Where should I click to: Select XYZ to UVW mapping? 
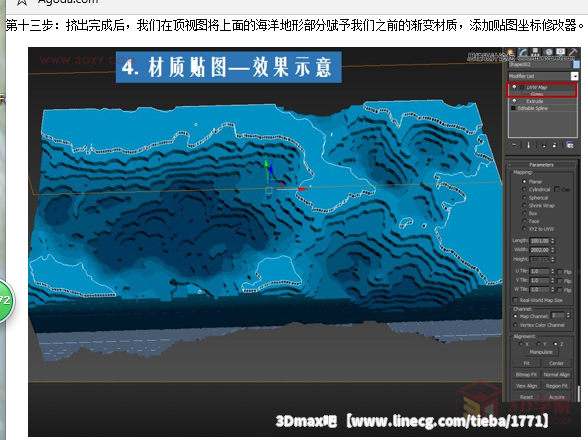click(x=524, y=229)
